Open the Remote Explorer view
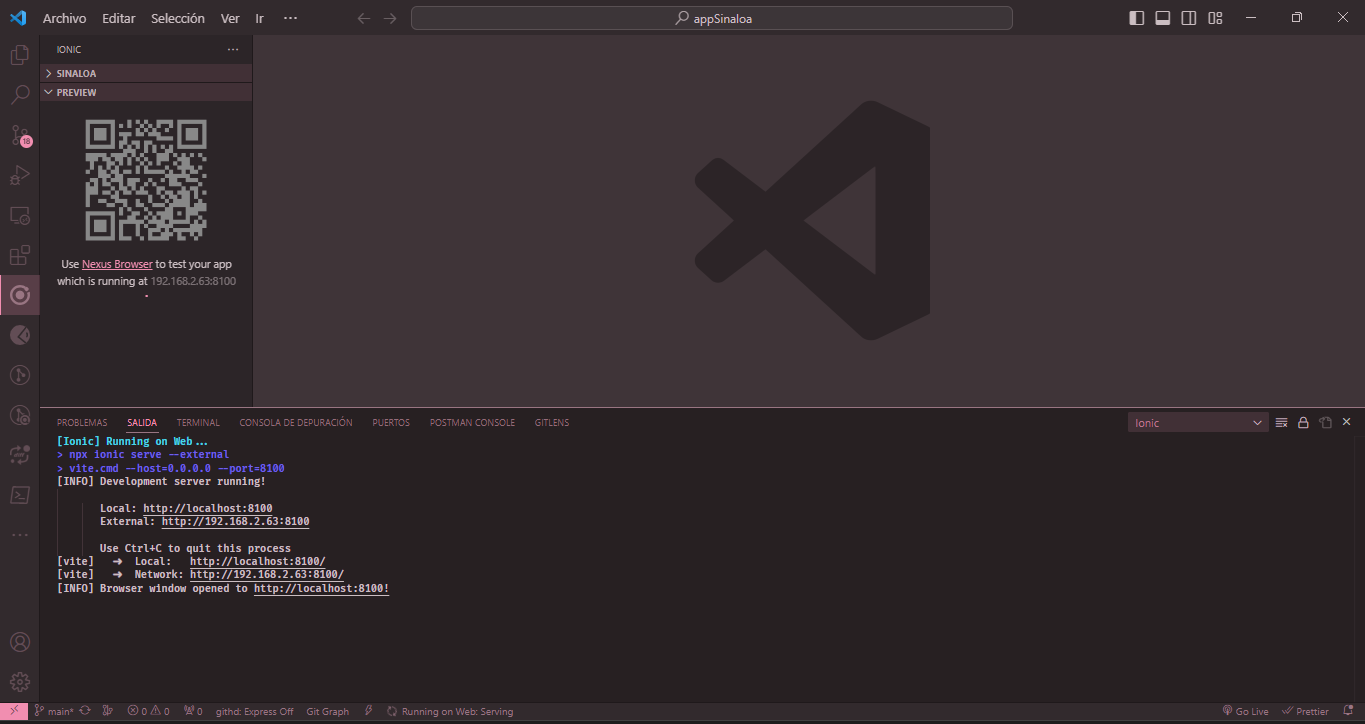The width and height of the screenshot is (1365, 724). coord(19,215)
